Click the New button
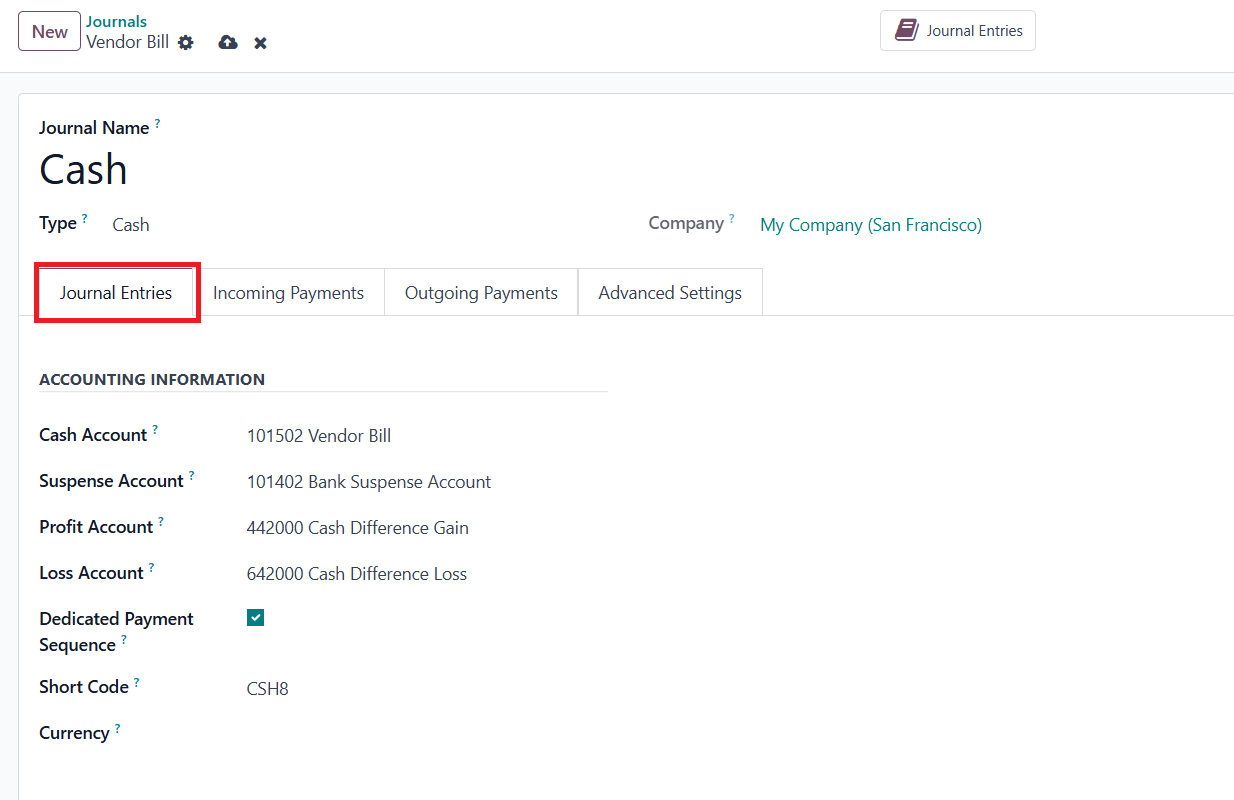The height and width of the screenshot is (800, 1234). tap(49, 31)
